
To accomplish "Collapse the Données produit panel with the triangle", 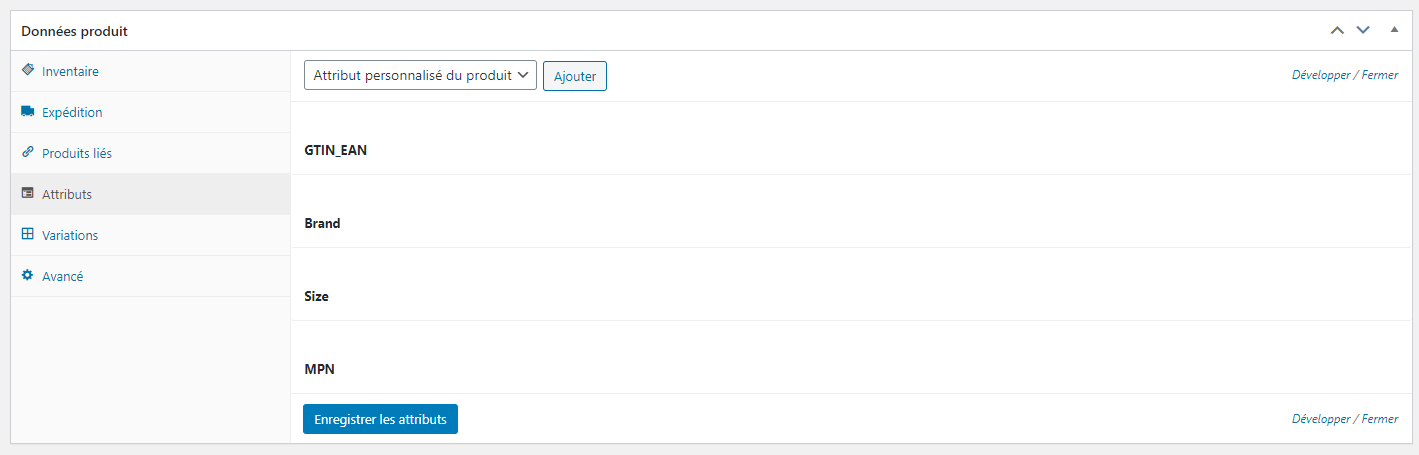I will (x=1394, y=31).
